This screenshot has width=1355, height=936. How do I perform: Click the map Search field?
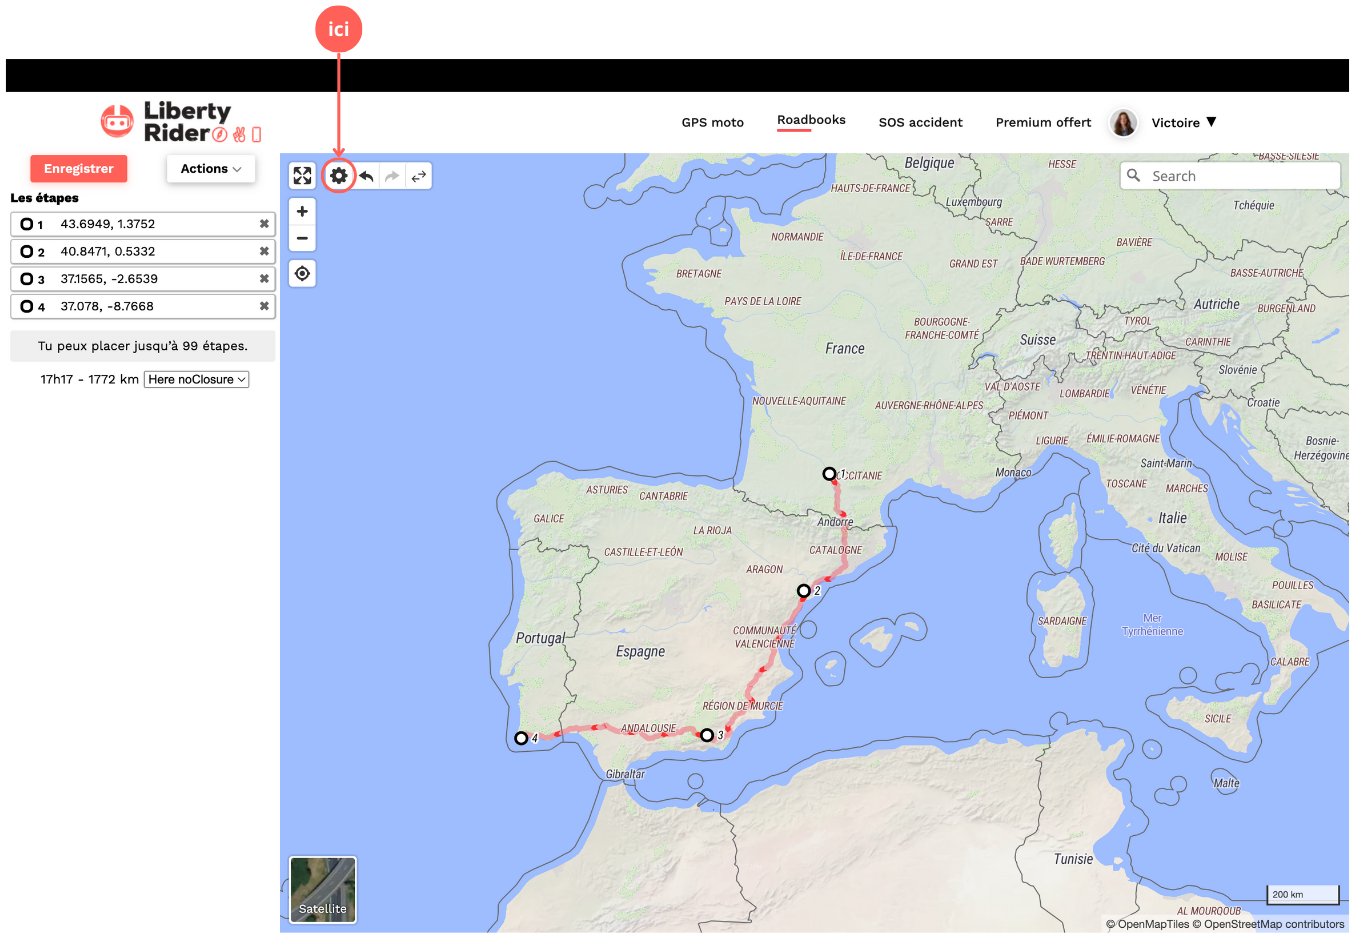click(1240, 176)
